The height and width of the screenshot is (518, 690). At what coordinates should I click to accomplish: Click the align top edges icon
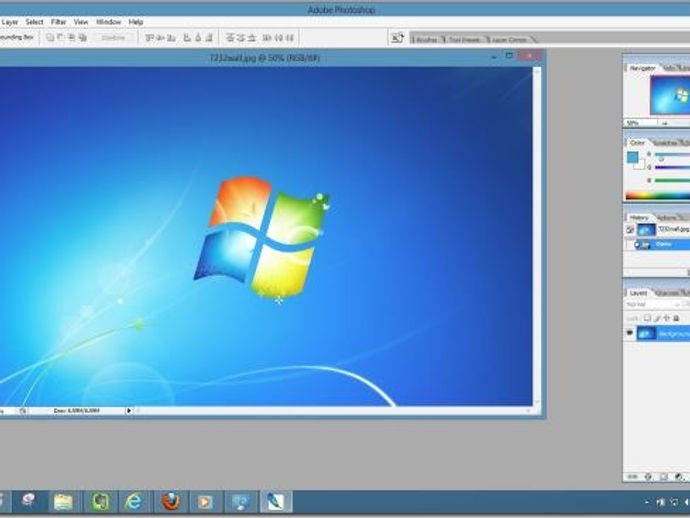(x=149, y=38)
